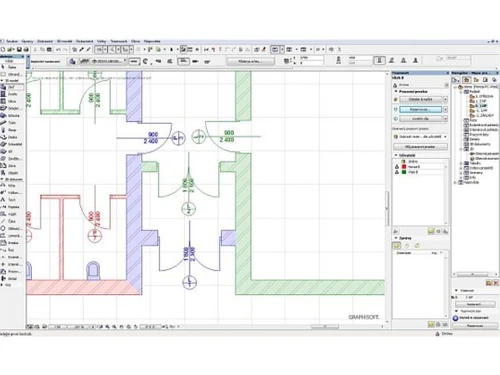Click the Rezervovat button in the Teamwork panel

420,109
